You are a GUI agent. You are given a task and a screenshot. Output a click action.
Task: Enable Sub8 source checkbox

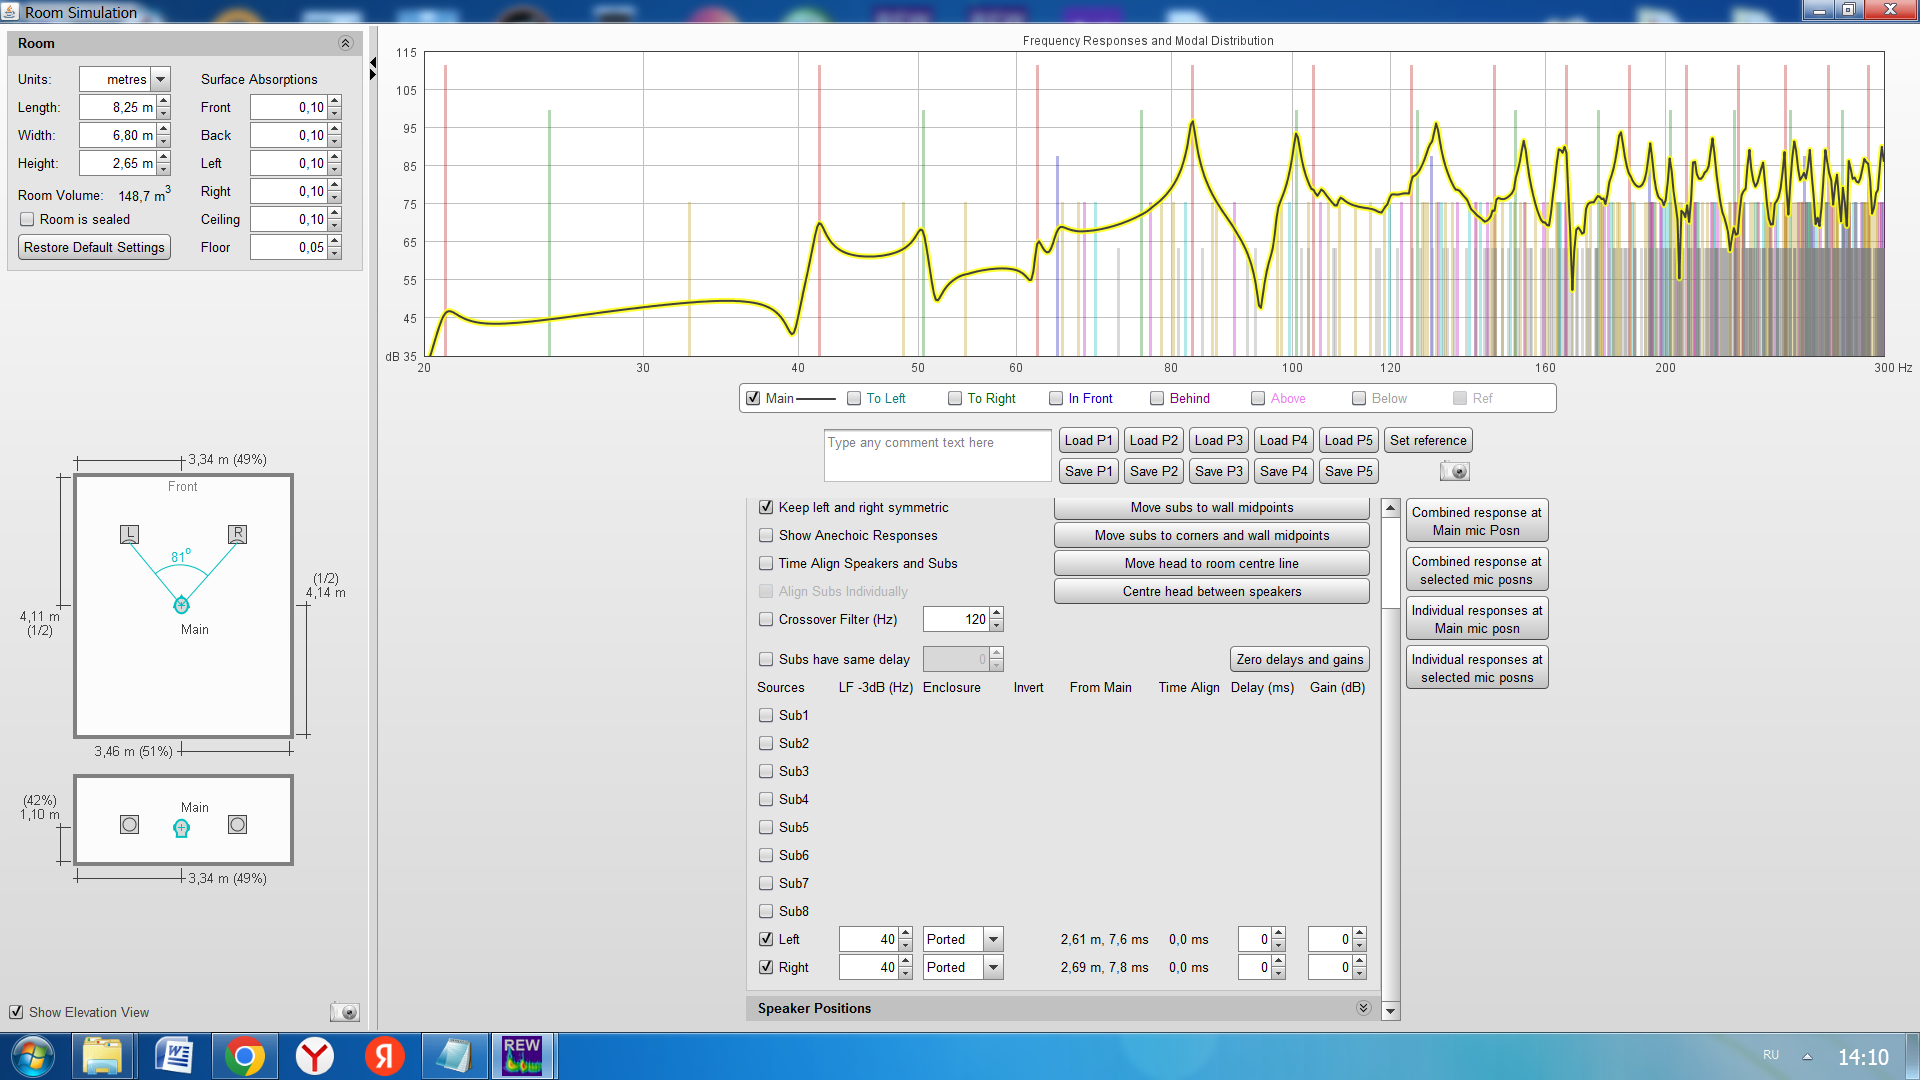click(x=766, y=911)
